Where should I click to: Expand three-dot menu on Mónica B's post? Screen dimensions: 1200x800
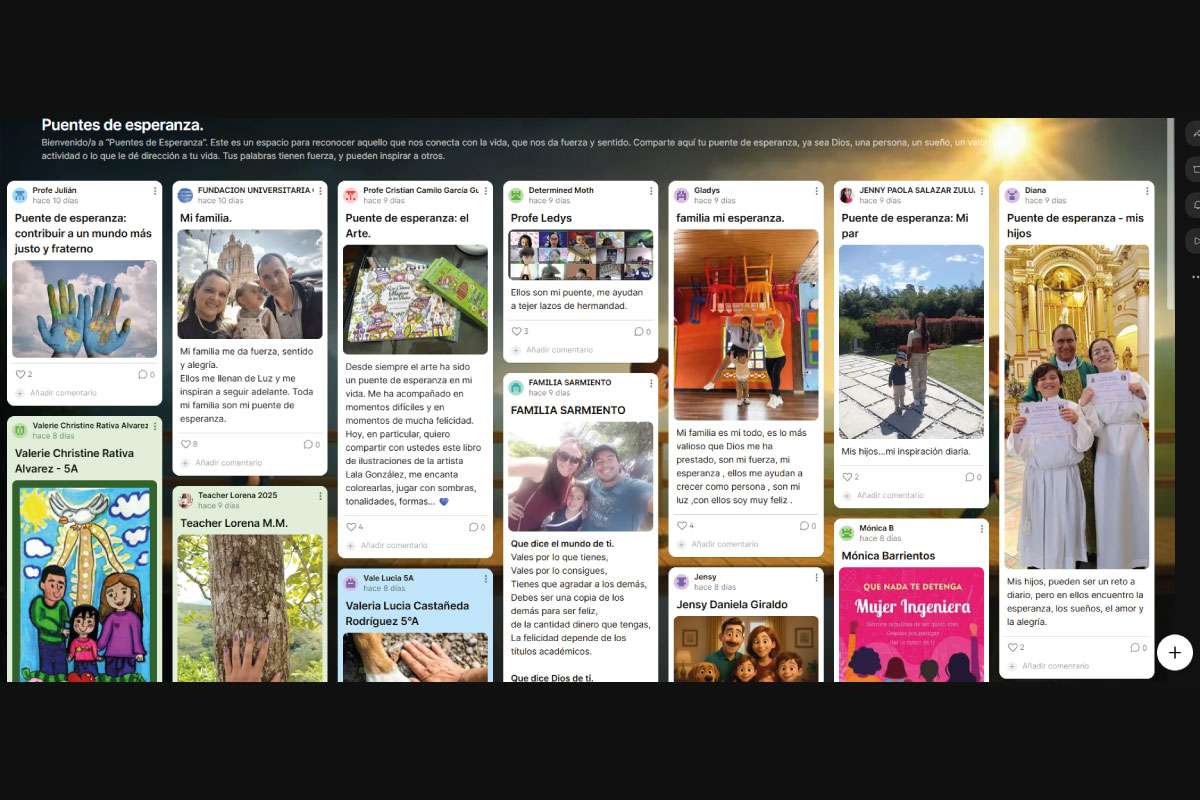tap(982, 529)
